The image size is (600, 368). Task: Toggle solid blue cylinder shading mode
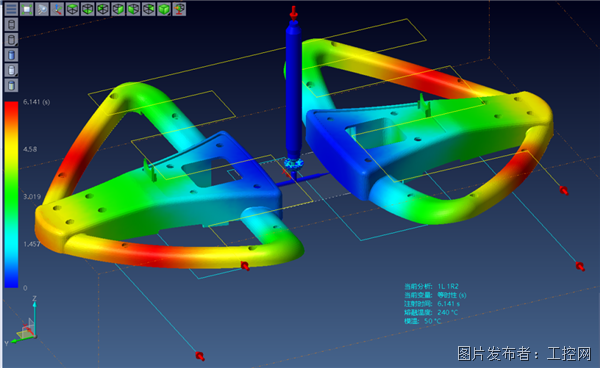pyautogui.click(x=11, y=55)
